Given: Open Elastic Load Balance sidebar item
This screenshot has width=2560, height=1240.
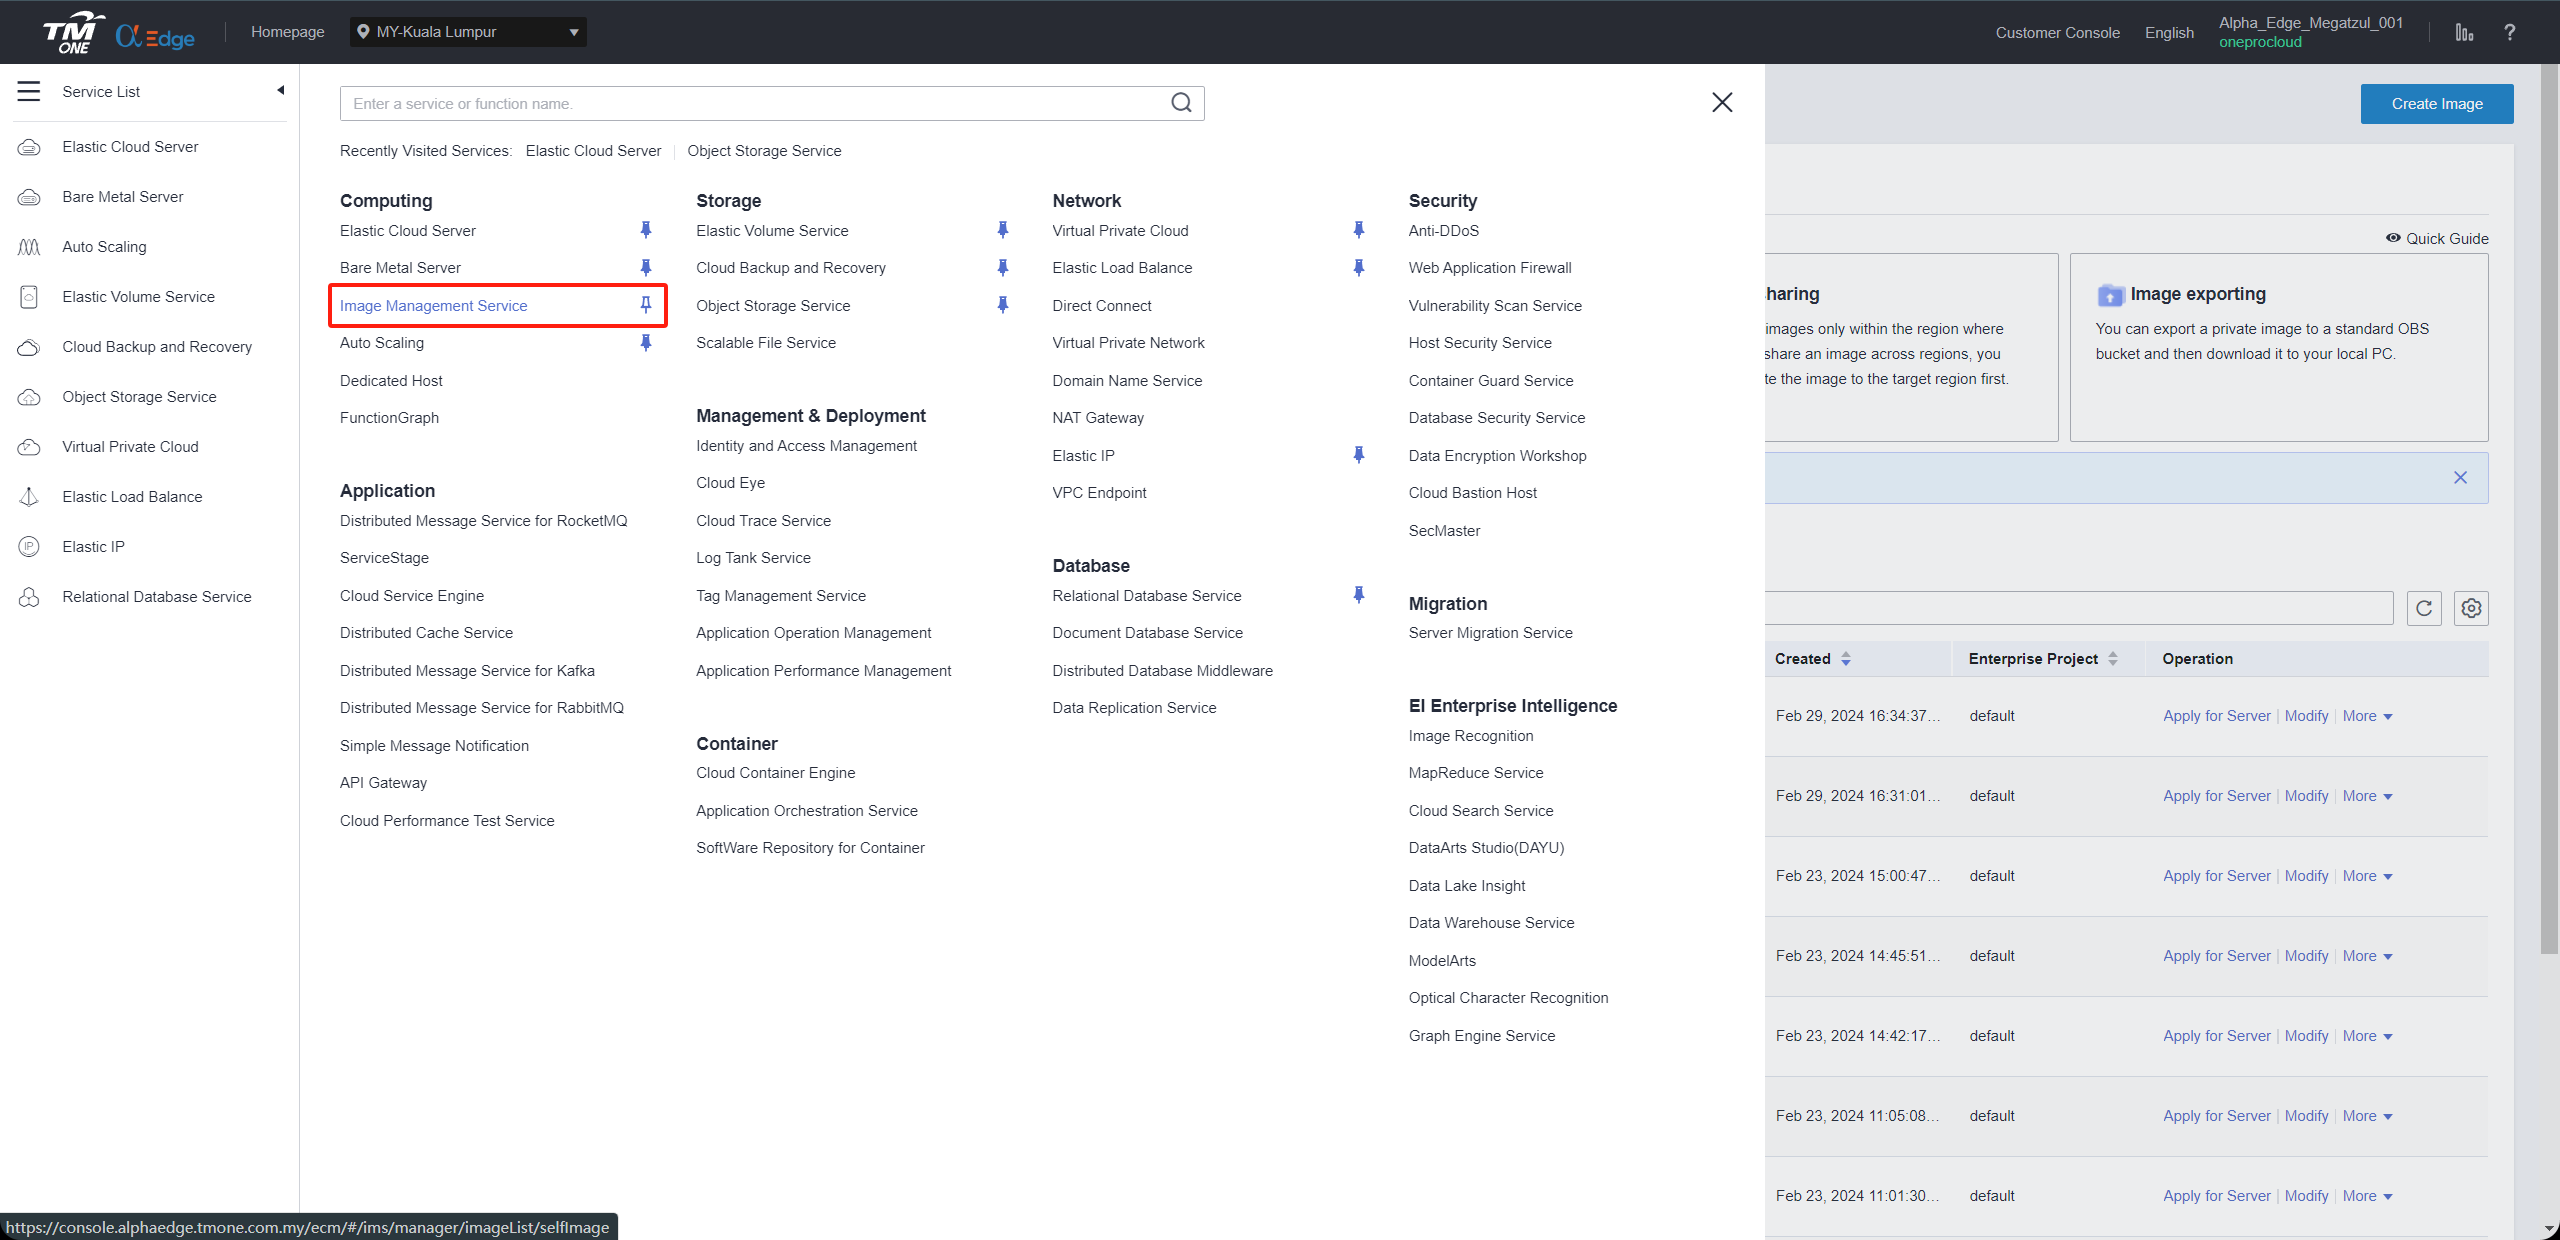Looking at the screenshot, I should coord(132,496).
